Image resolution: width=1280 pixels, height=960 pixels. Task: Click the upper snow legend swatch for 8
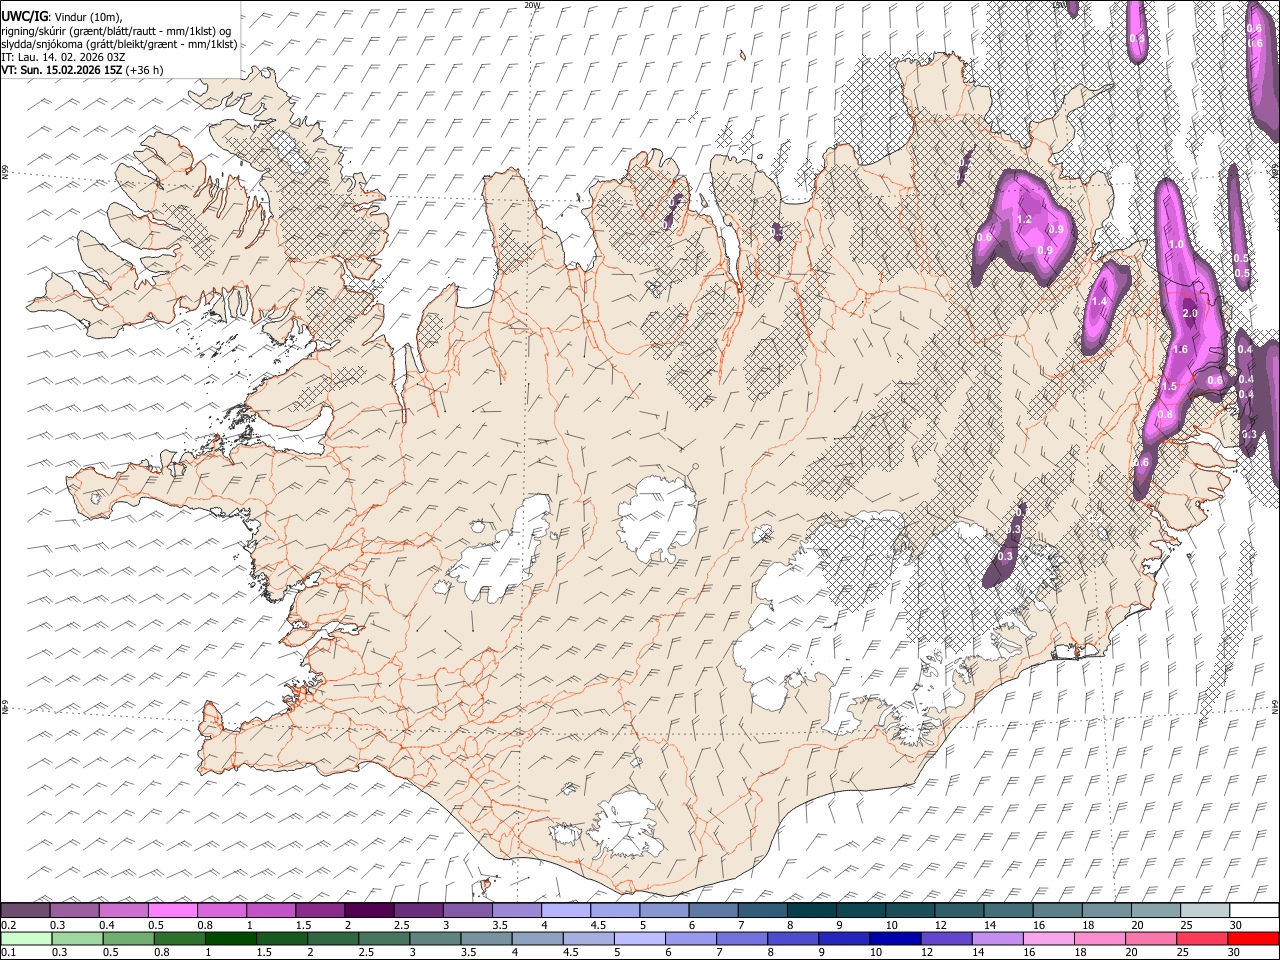pyautogui.click(x=812, y=910)
